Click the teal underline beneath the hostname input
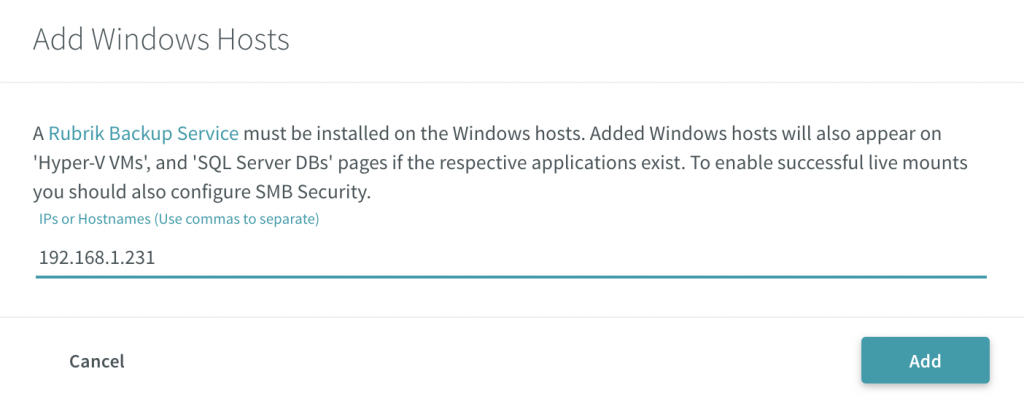Screen dimensions: 1024x401 (x=511, y=276)
